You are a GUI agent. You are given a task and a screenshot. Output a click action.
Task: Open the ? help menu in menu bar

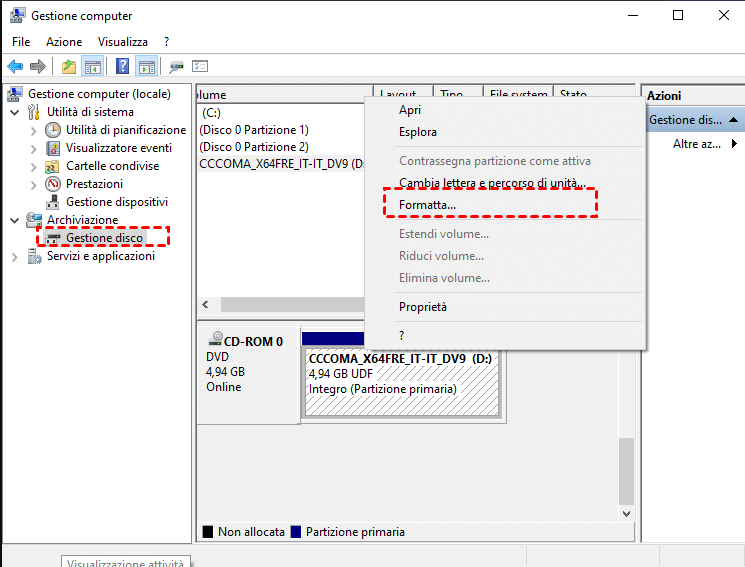coord(166,42)
